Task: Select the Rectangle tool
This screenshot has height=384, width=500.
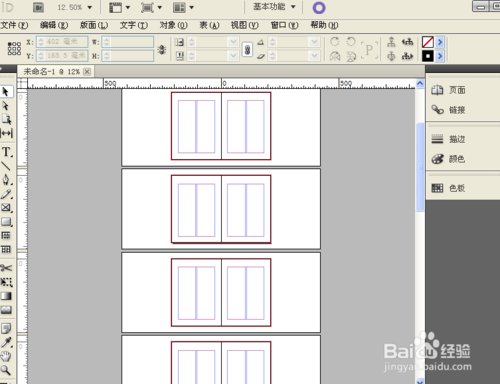Action: (x=6, y=222)
